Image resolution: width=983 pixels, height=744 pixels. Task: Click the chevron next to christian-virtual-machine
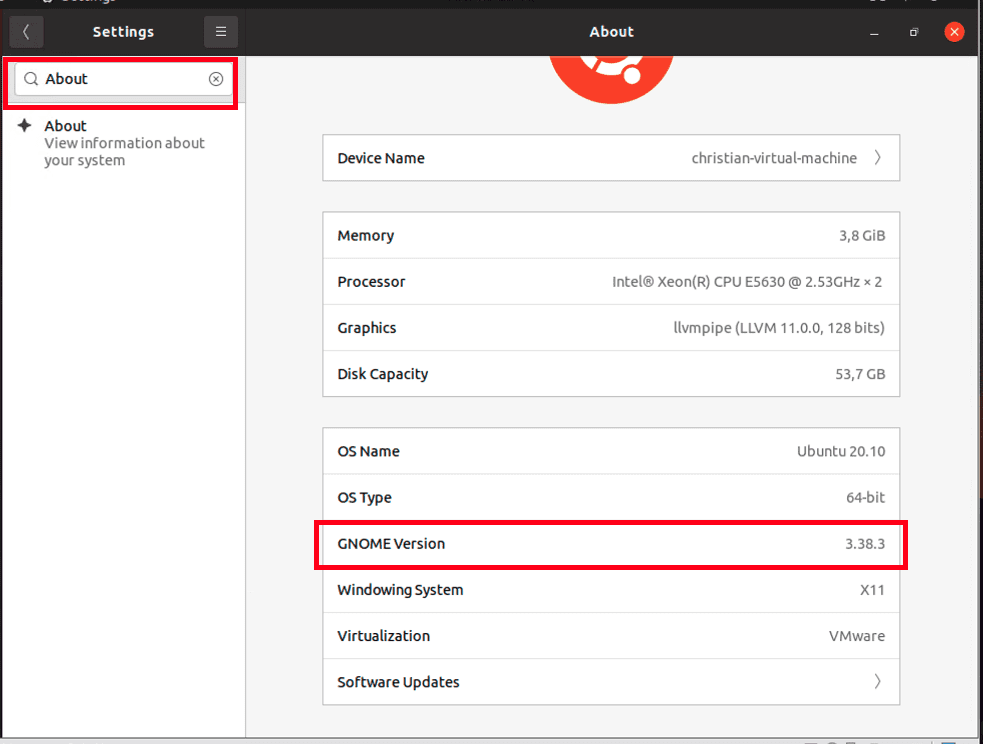point(877,158)
